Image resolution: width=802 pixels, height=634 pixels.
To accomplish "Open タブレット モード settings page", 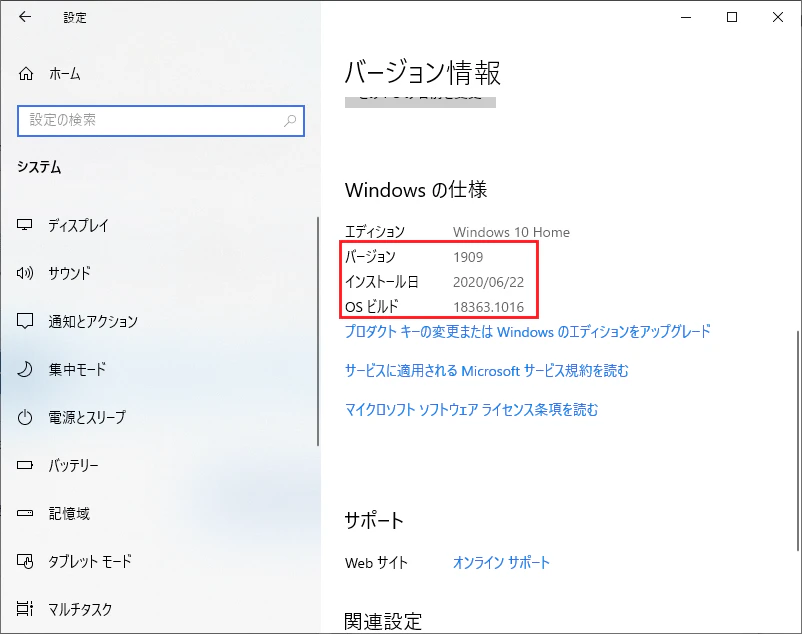I will (90, 561).
